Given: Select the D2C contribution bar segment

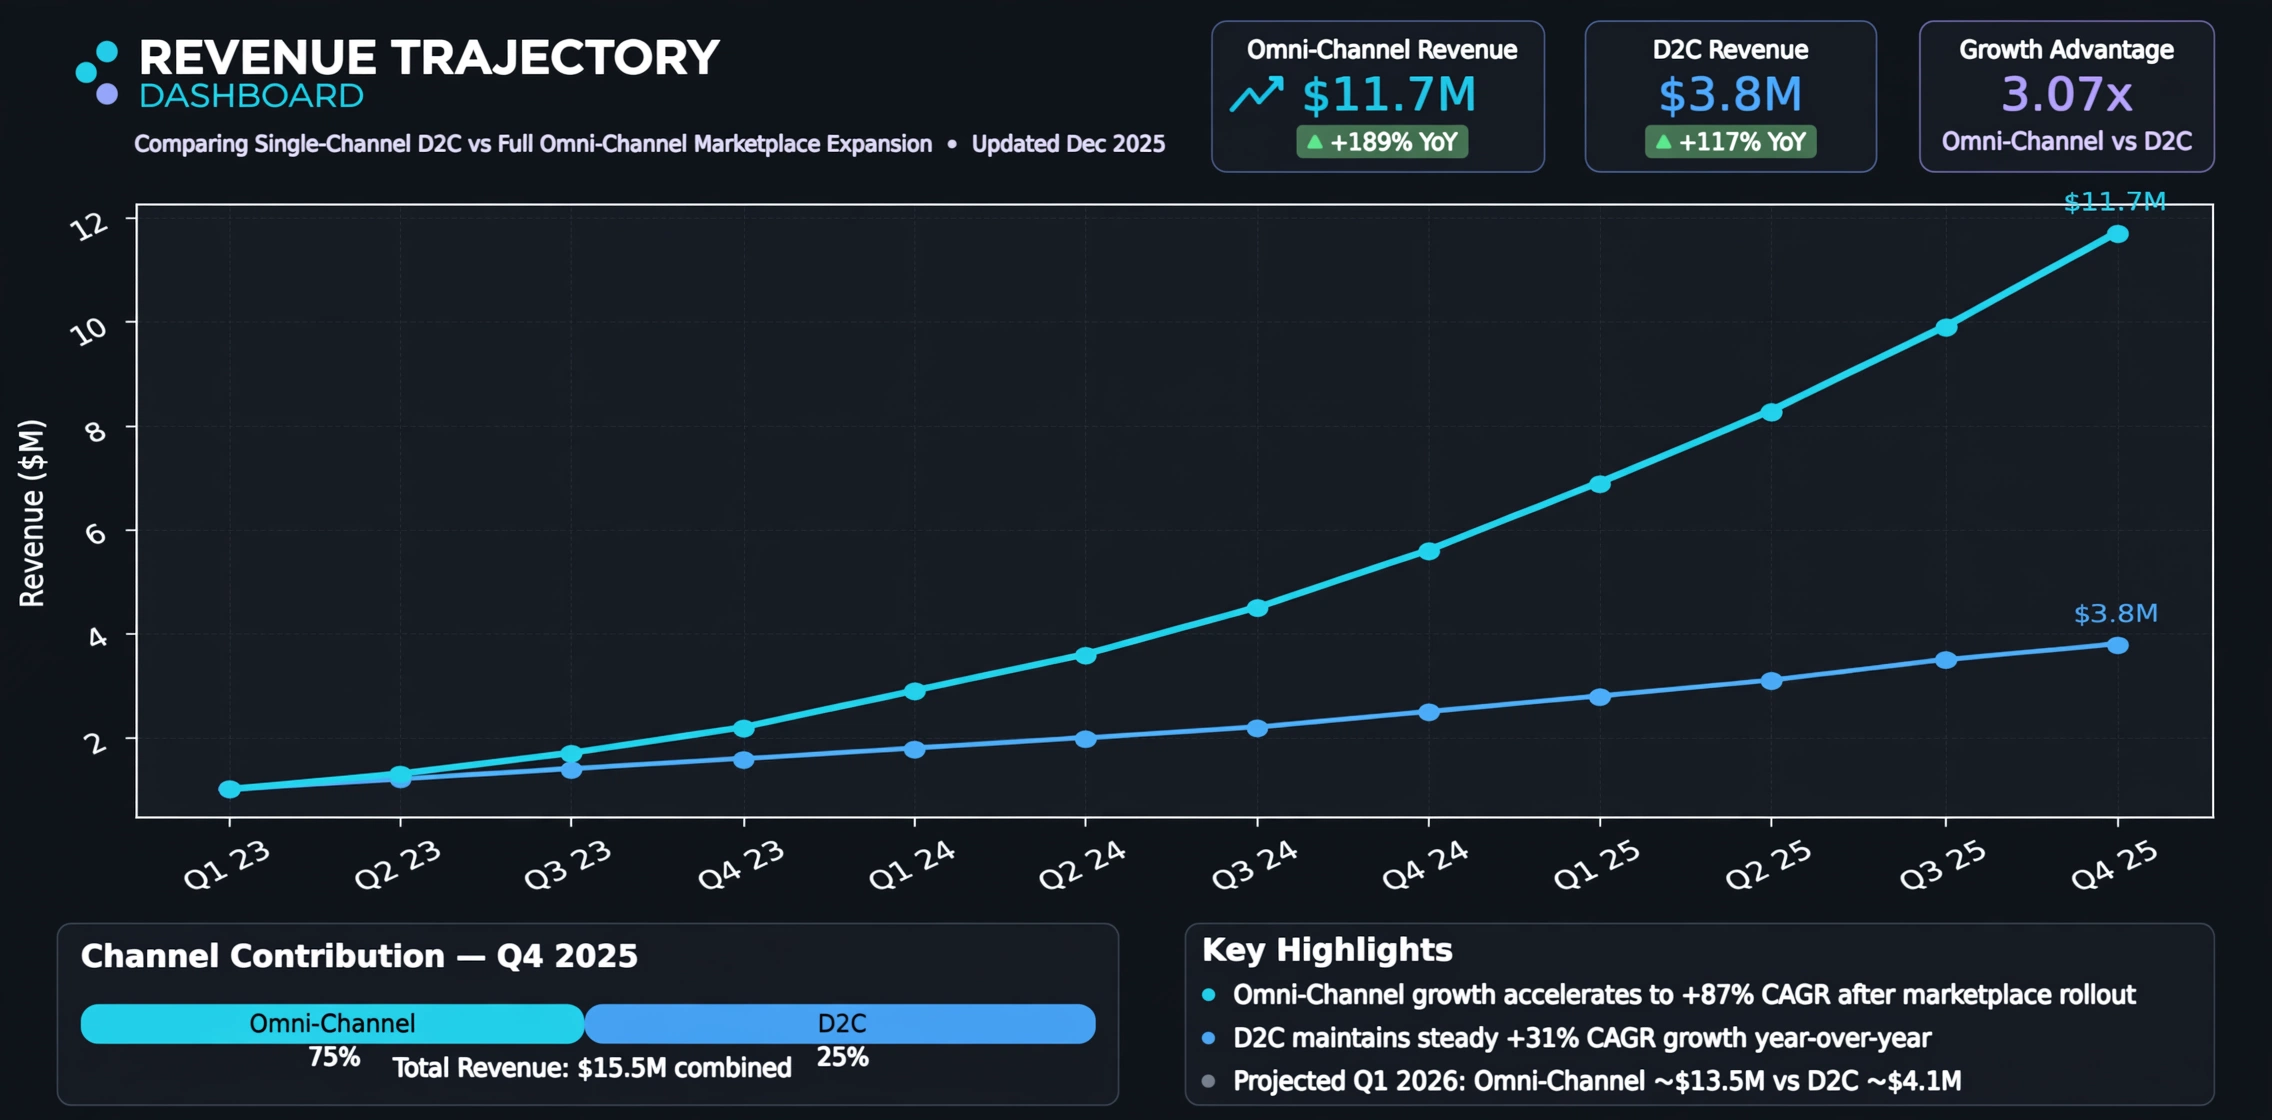Looking at the screenshot, I should point(840,1023).
